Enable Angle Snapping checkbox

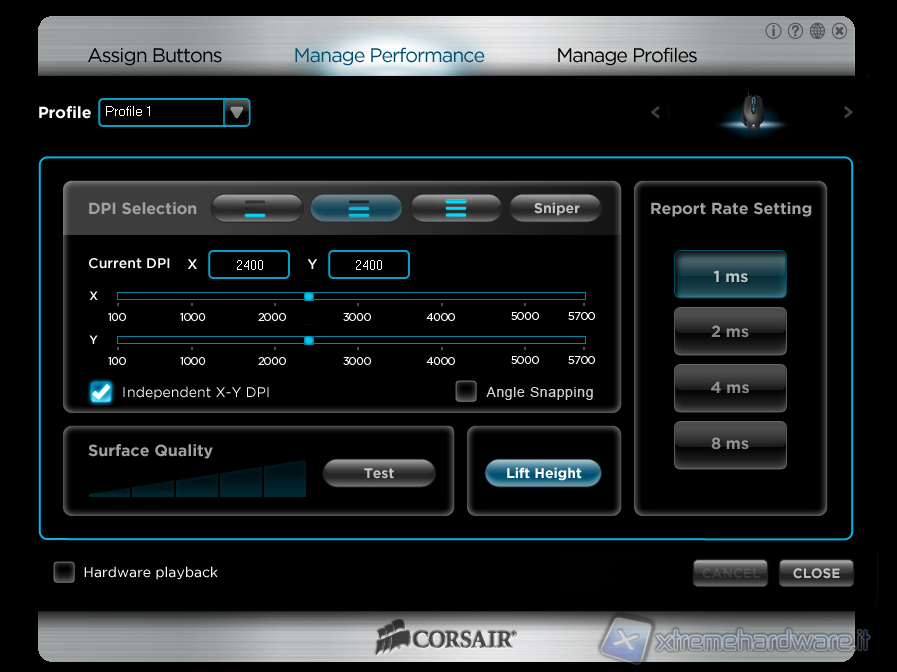click(x=466, y=392)
